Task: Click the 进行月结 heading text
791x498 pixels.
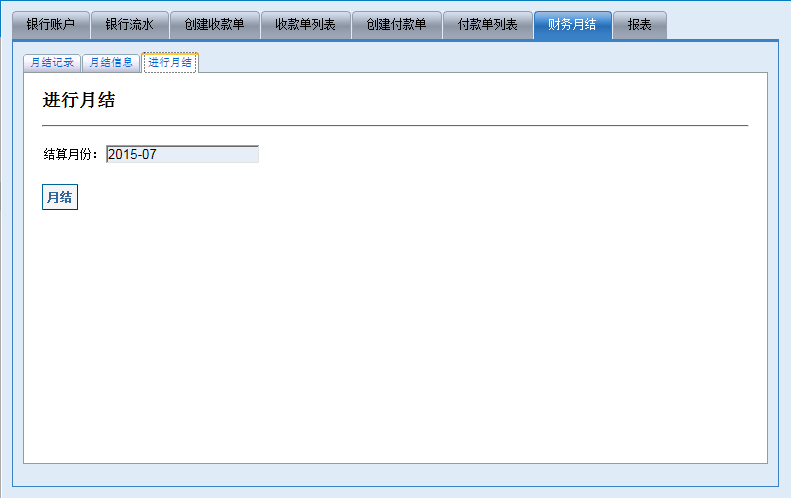Action: [x=79, y=100]
